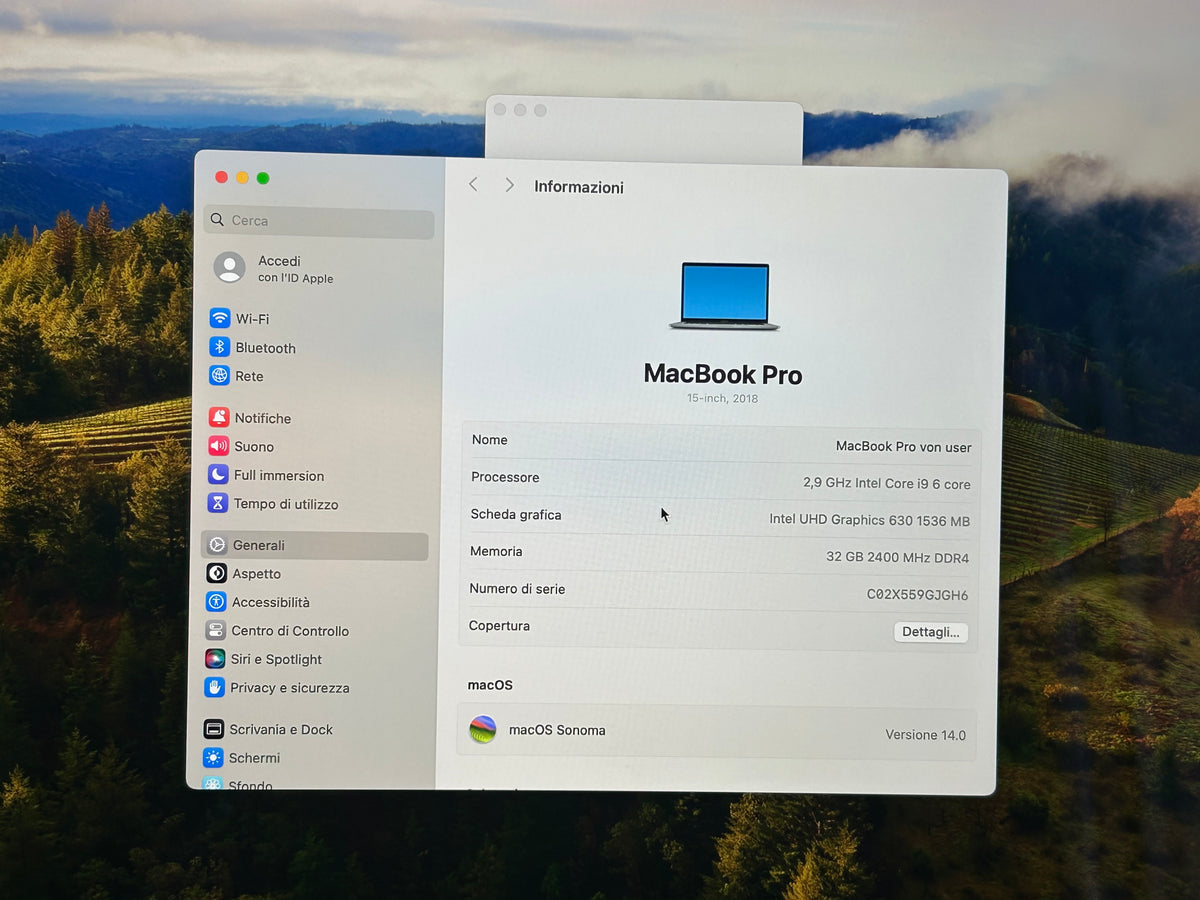The image size is (1200, 900).
Task: Select the Suono speaker icon
Action: [x=219, y=446]
